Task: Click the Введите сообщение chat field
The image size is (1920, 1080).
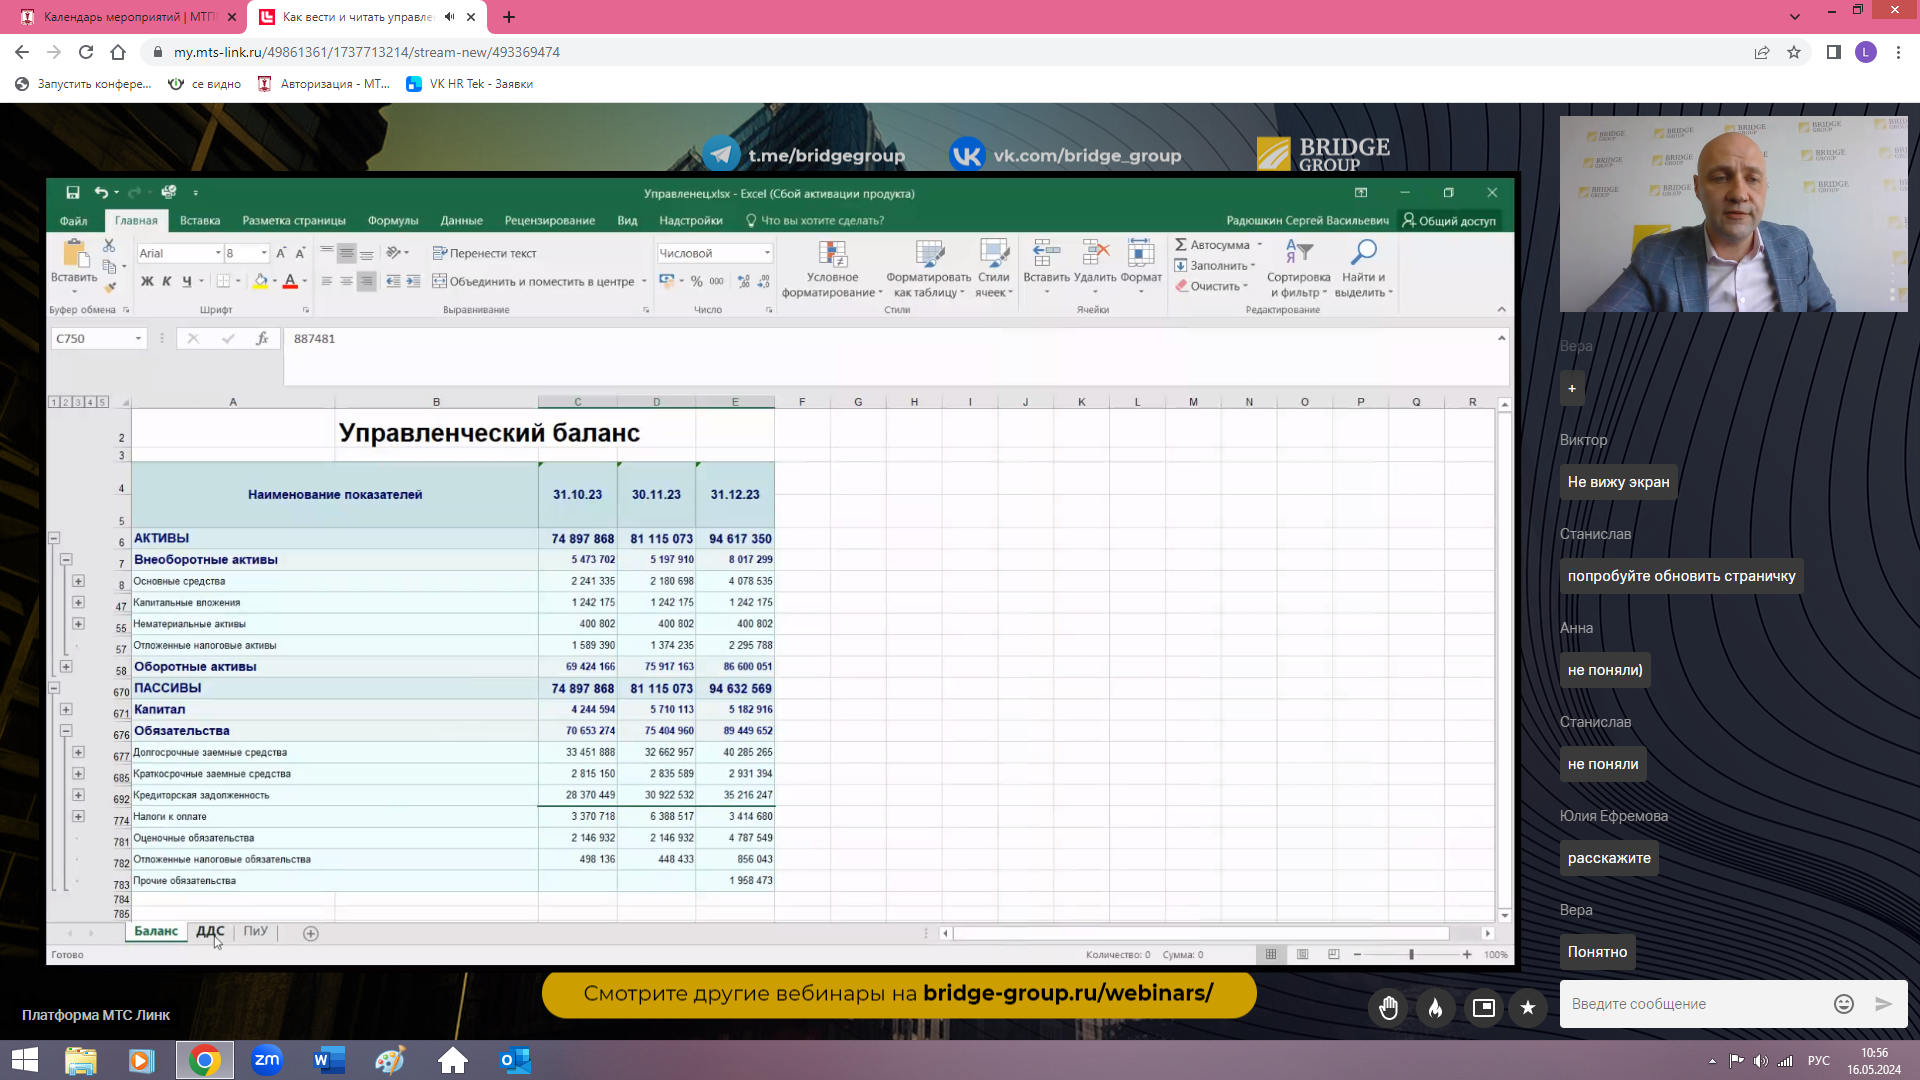Action: point(1692,1004)
